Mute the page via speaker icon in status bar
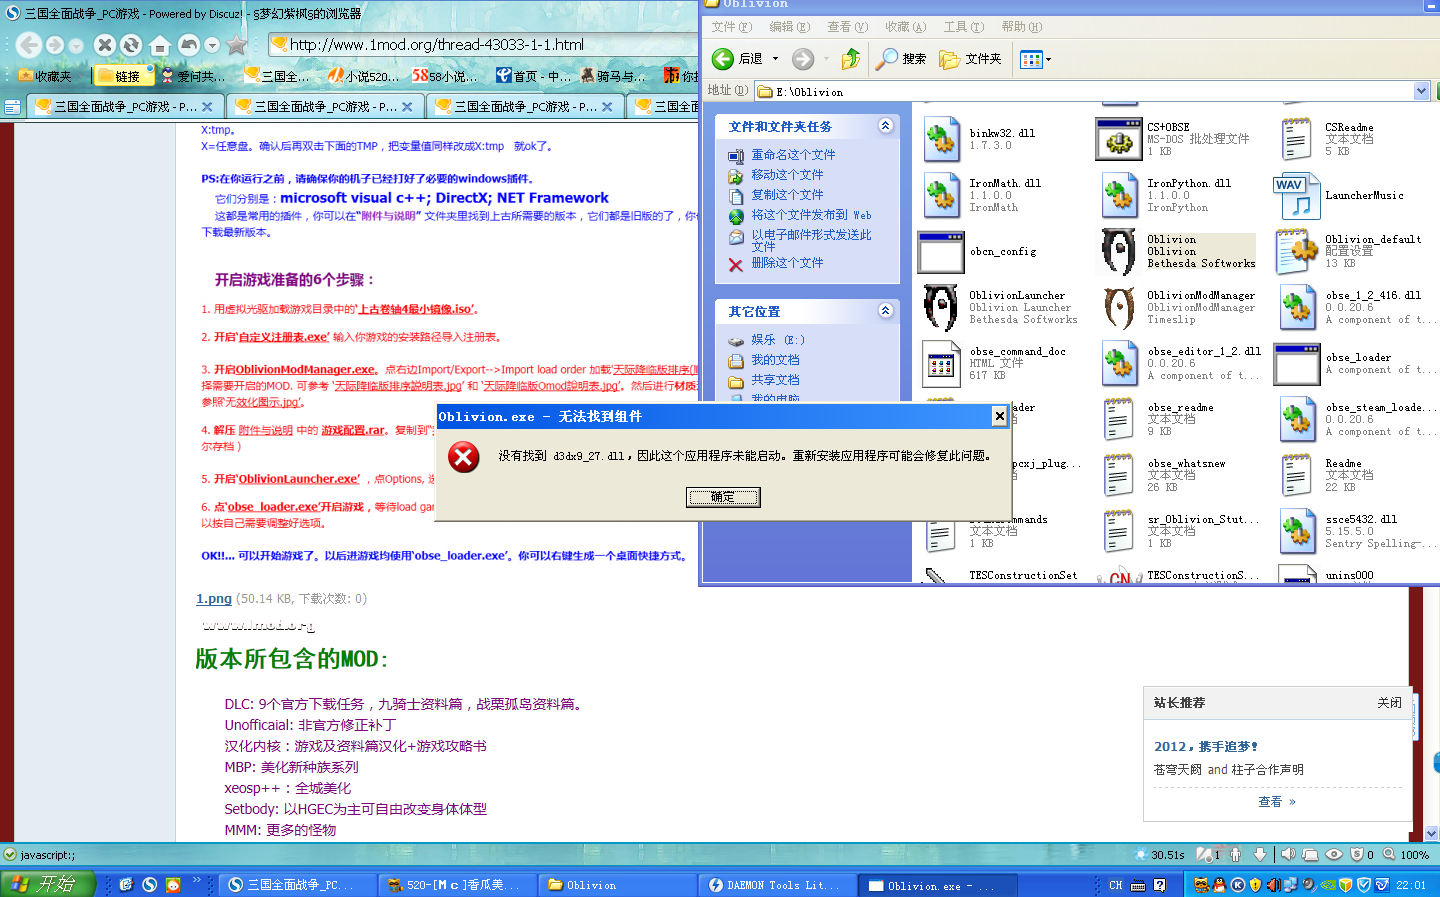The width and height of the screenshot is (1440, 897). 1289,855
